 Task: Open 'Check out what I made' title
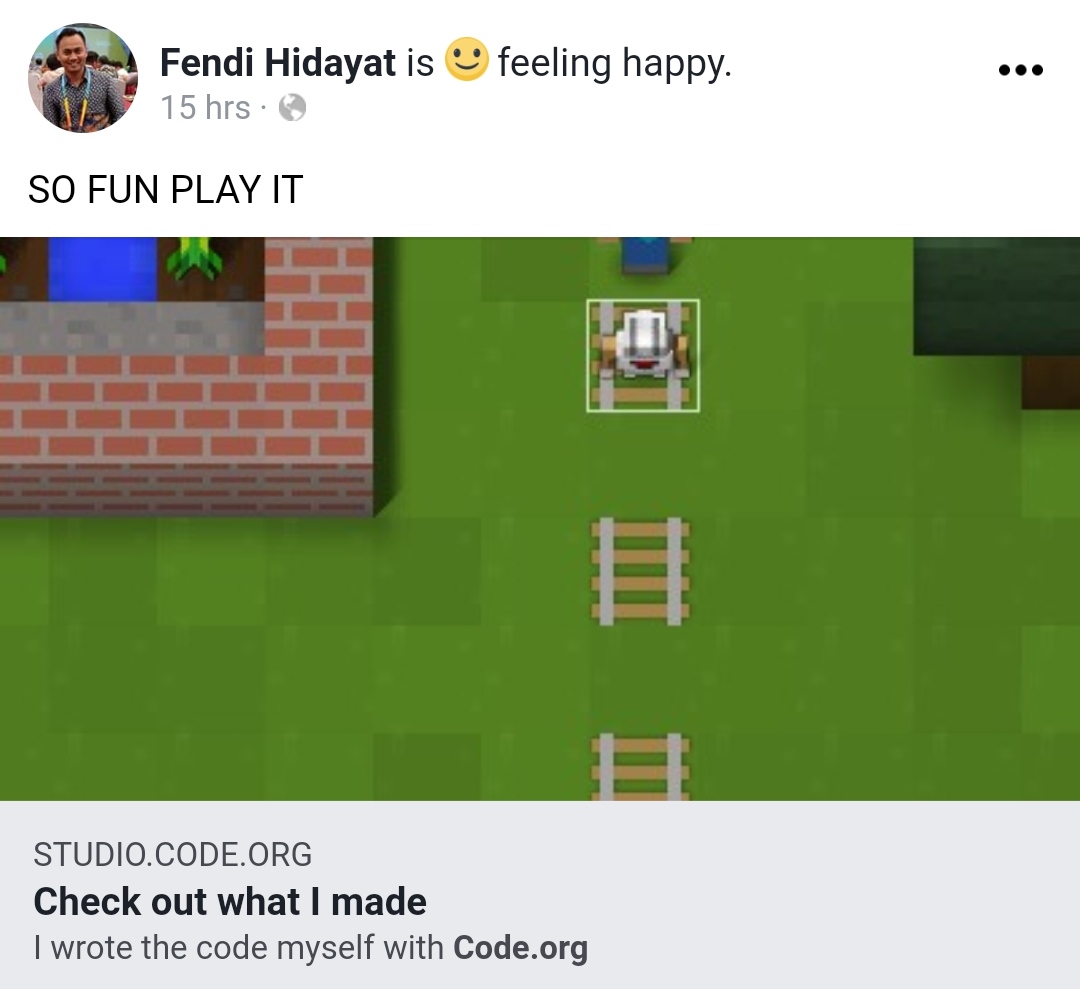click(230, 902)
